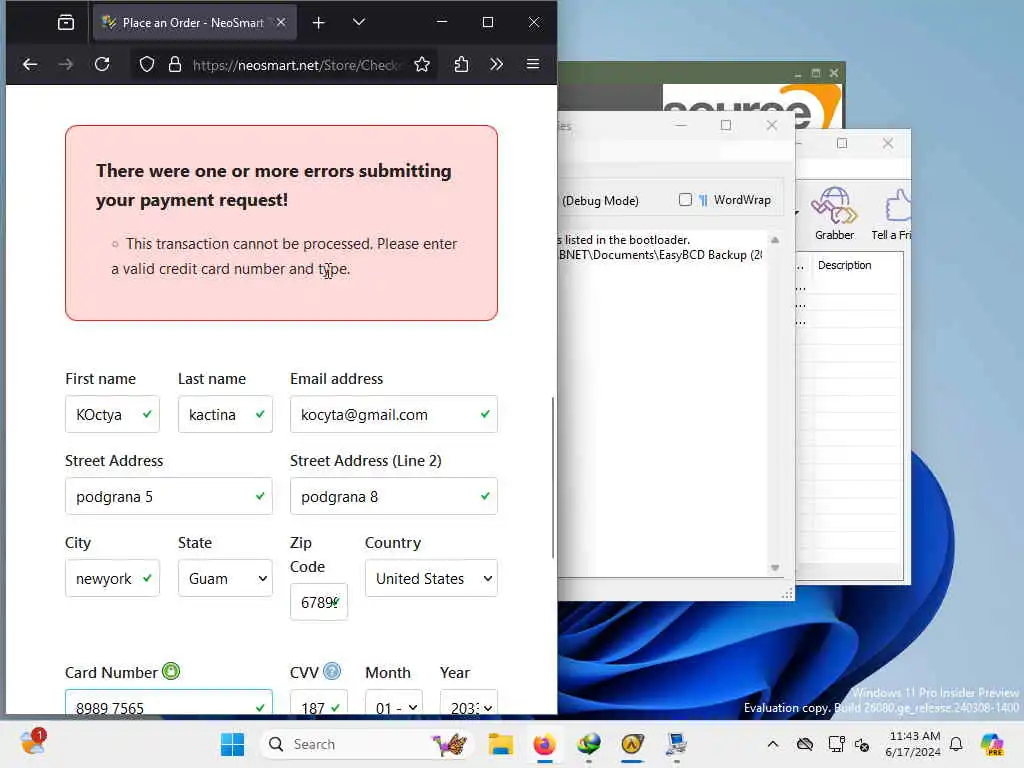Image resolution: width=1024 pixels, height=768 pixels.
Task: Reload the NeoSmart checkout page
Action: 102,64
